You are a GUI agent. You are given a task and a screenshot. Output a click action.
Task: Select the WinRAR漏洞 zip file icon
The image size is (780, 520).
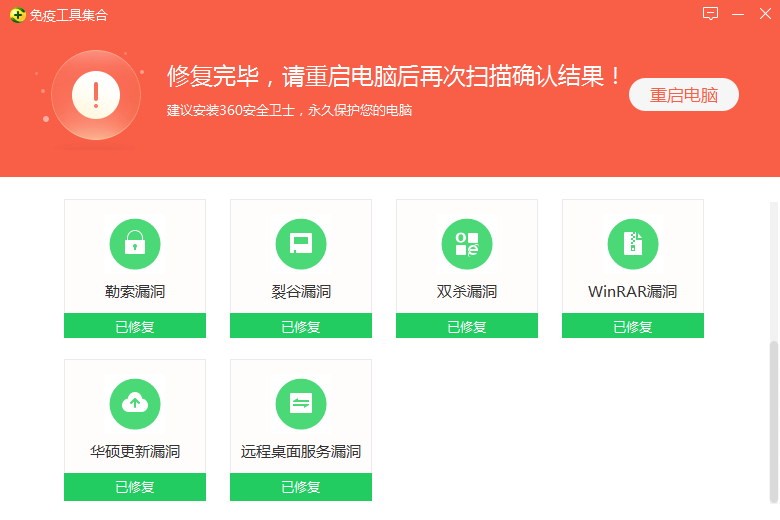pos(633,244)
